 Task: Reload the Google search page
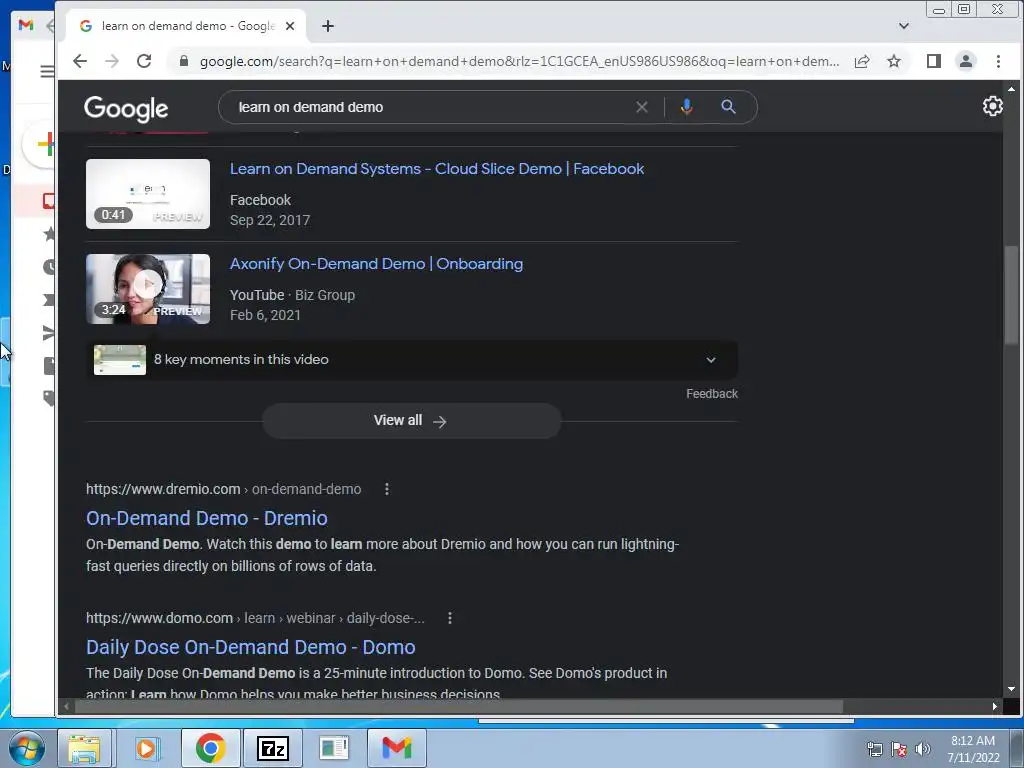point(144,61)
